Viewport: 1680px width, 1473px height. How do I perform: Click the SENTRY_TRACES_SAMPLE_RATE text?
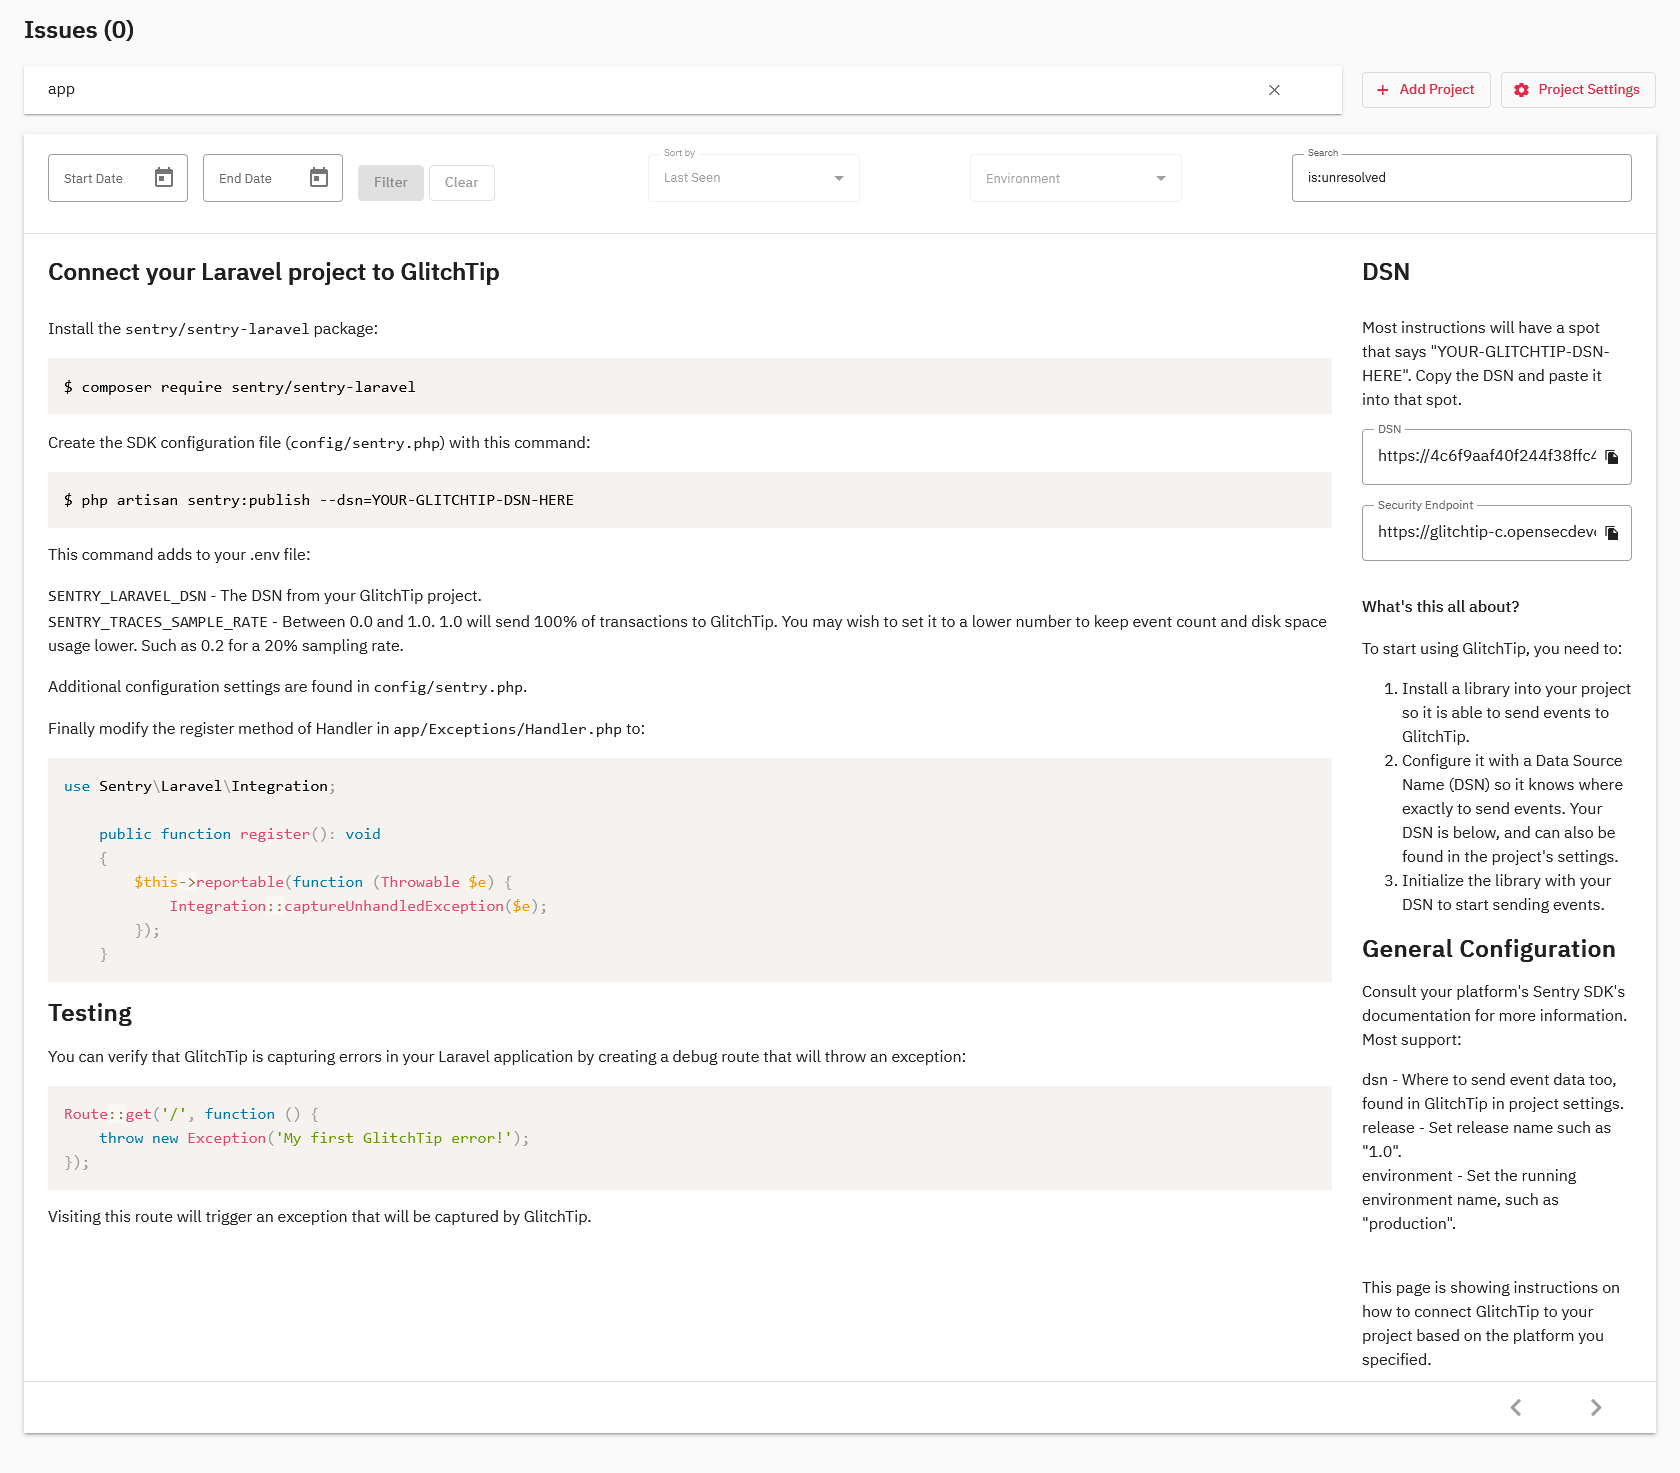158,622
